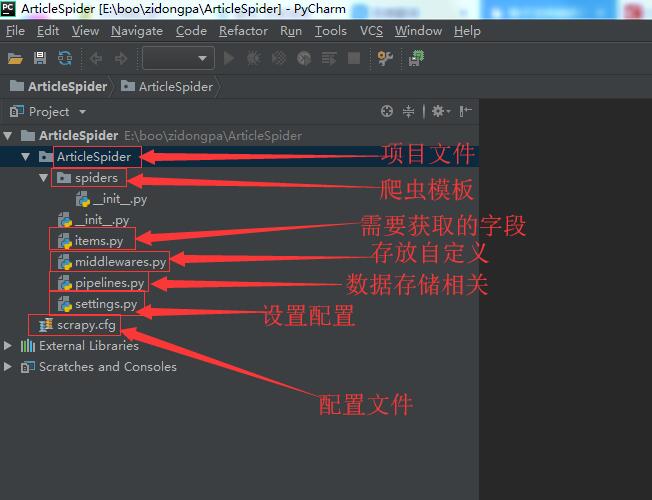
Task: Open the File menu
Action: (x=15, y=31)
